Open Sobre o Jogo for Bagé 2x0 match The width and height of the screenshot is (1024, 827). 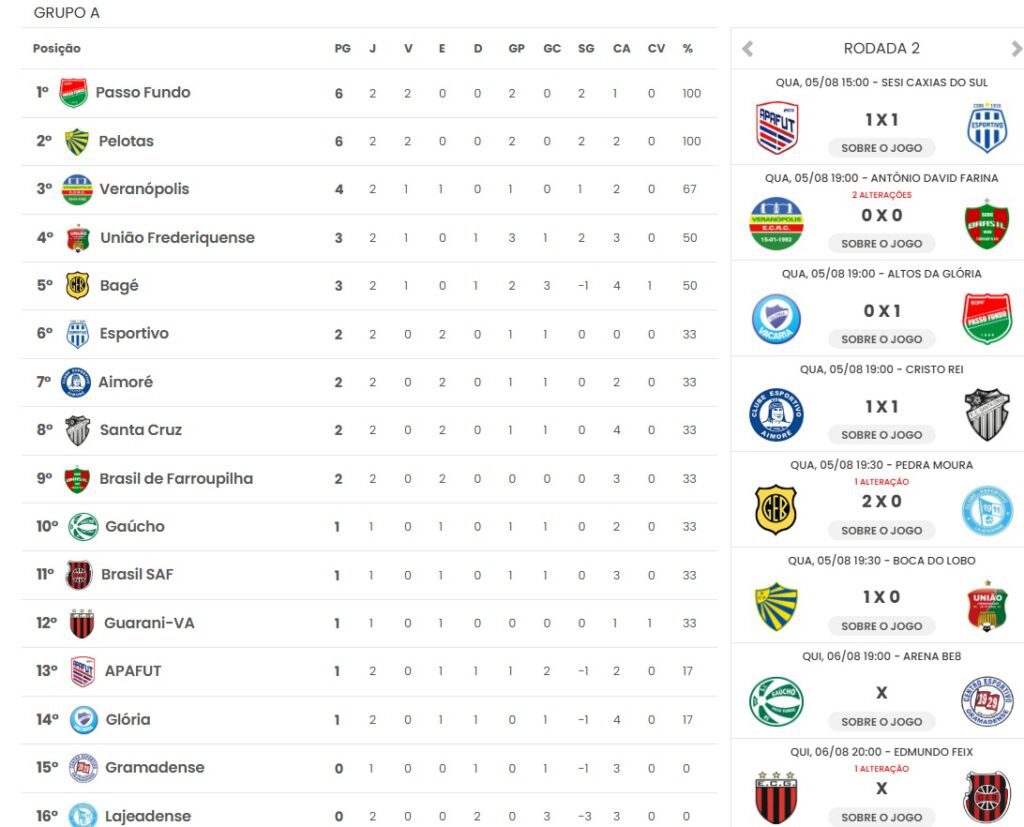882,530
